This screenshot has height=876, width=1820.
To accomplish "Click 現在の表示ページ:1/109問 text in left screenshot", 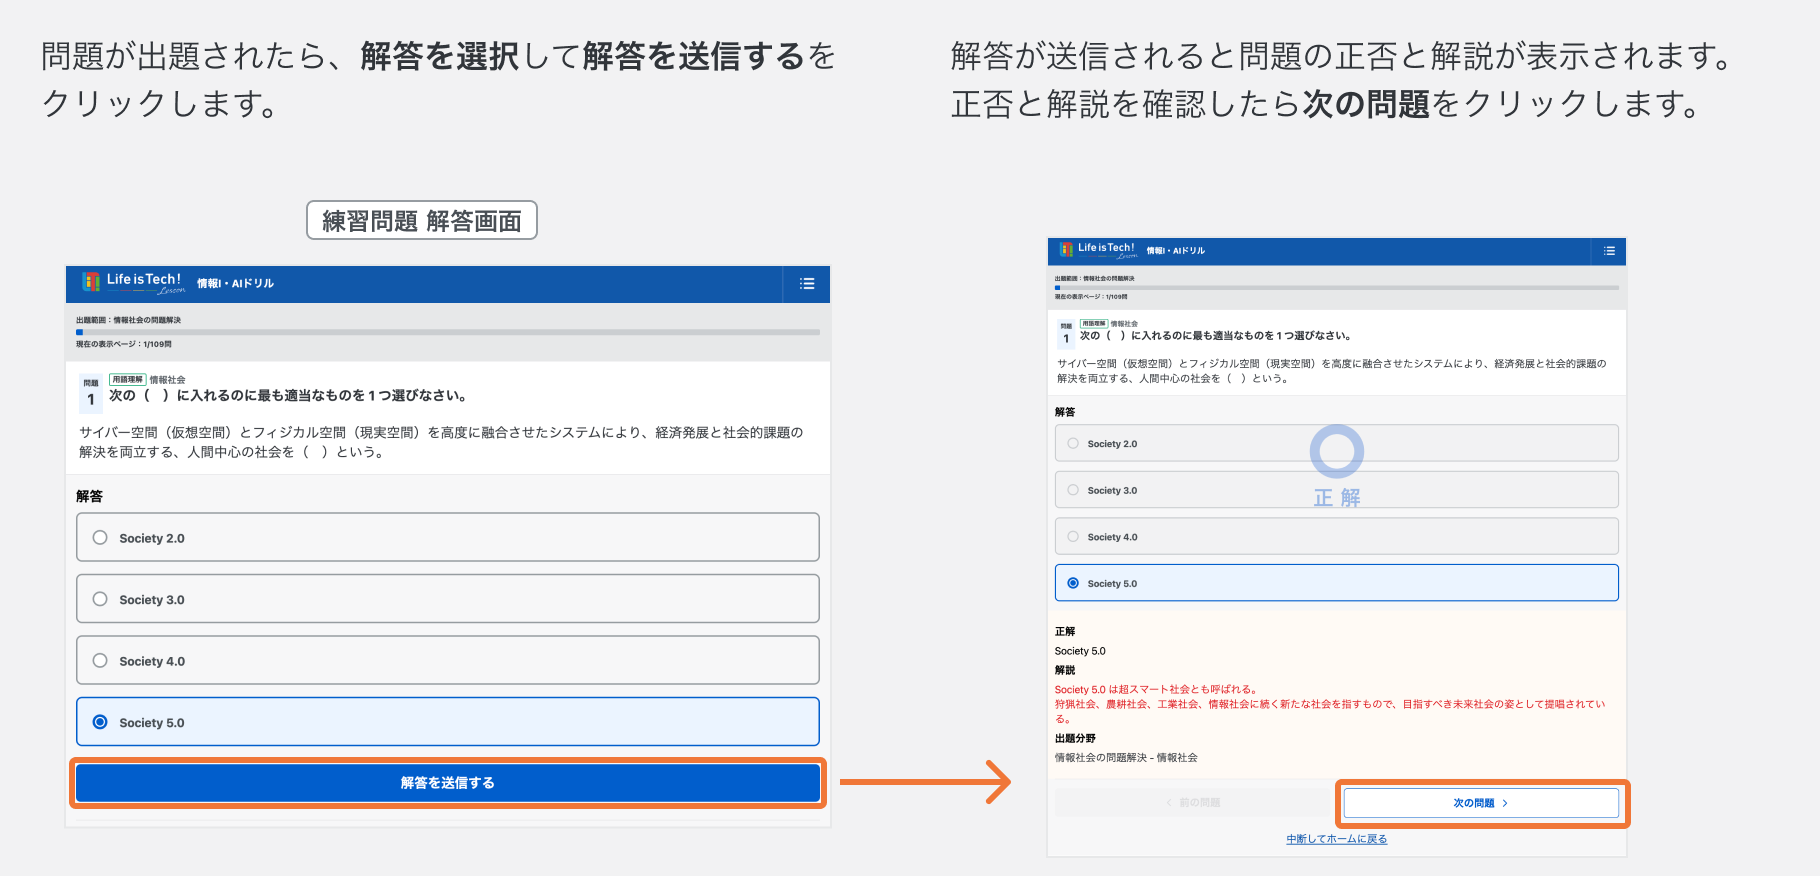I will tap(124, 344).
